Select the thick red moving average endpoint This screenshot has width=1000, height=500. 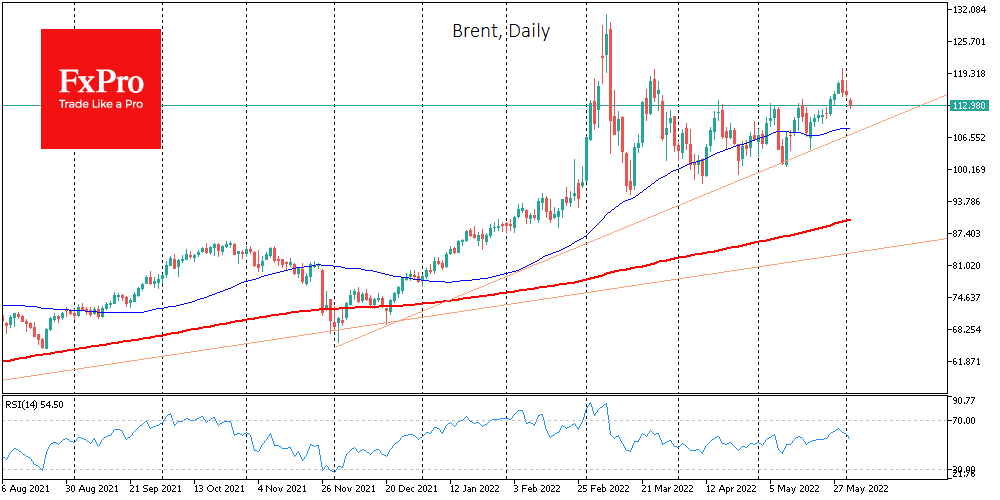(x=849, y=220)
